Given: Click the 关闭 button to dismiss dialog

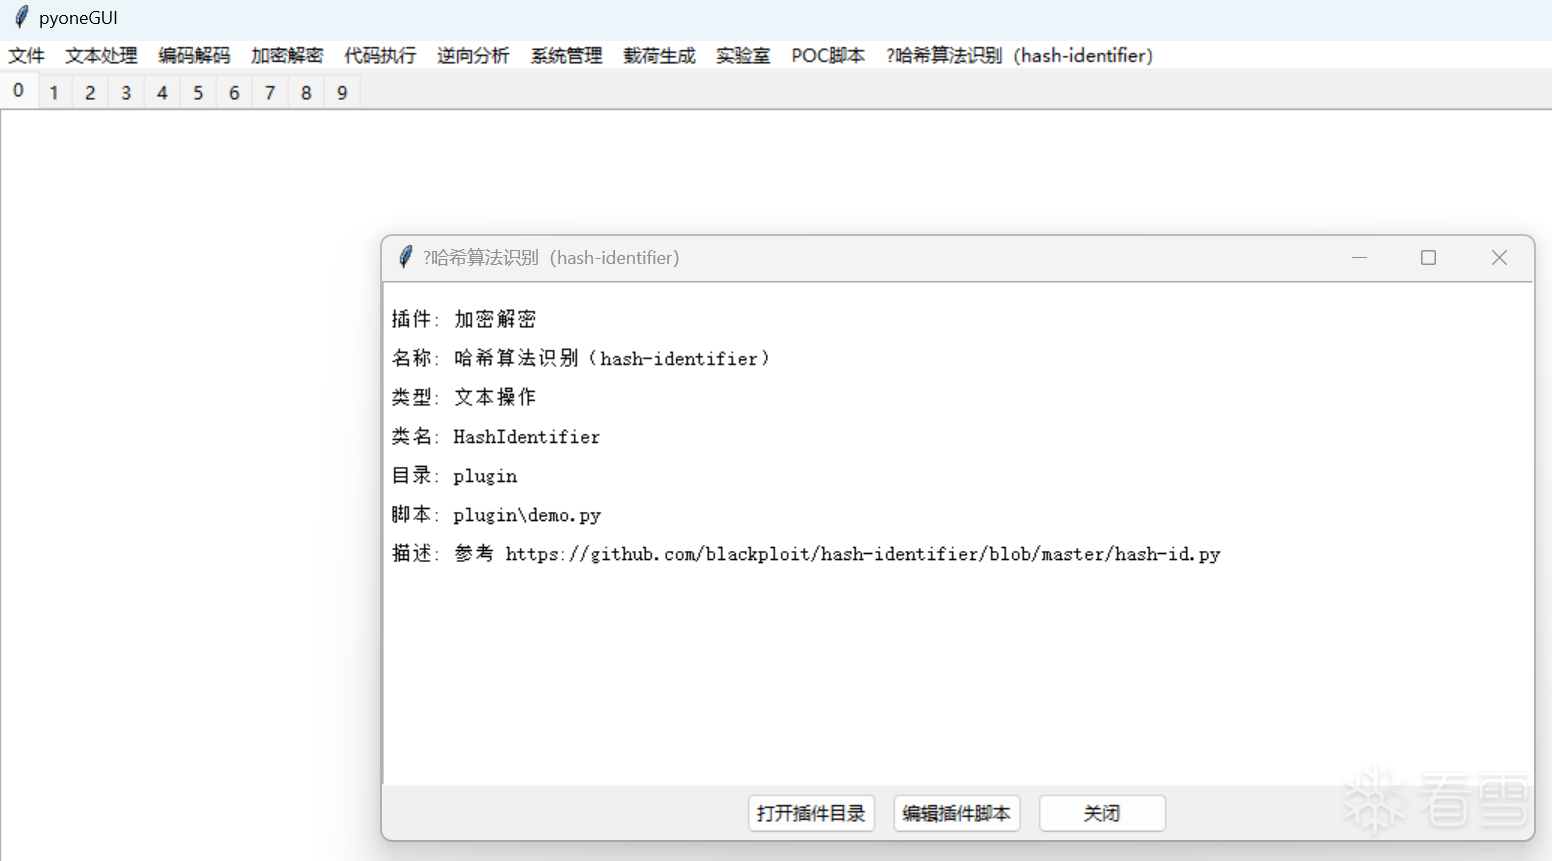Looking at the screenshot, I should 1102,813.
